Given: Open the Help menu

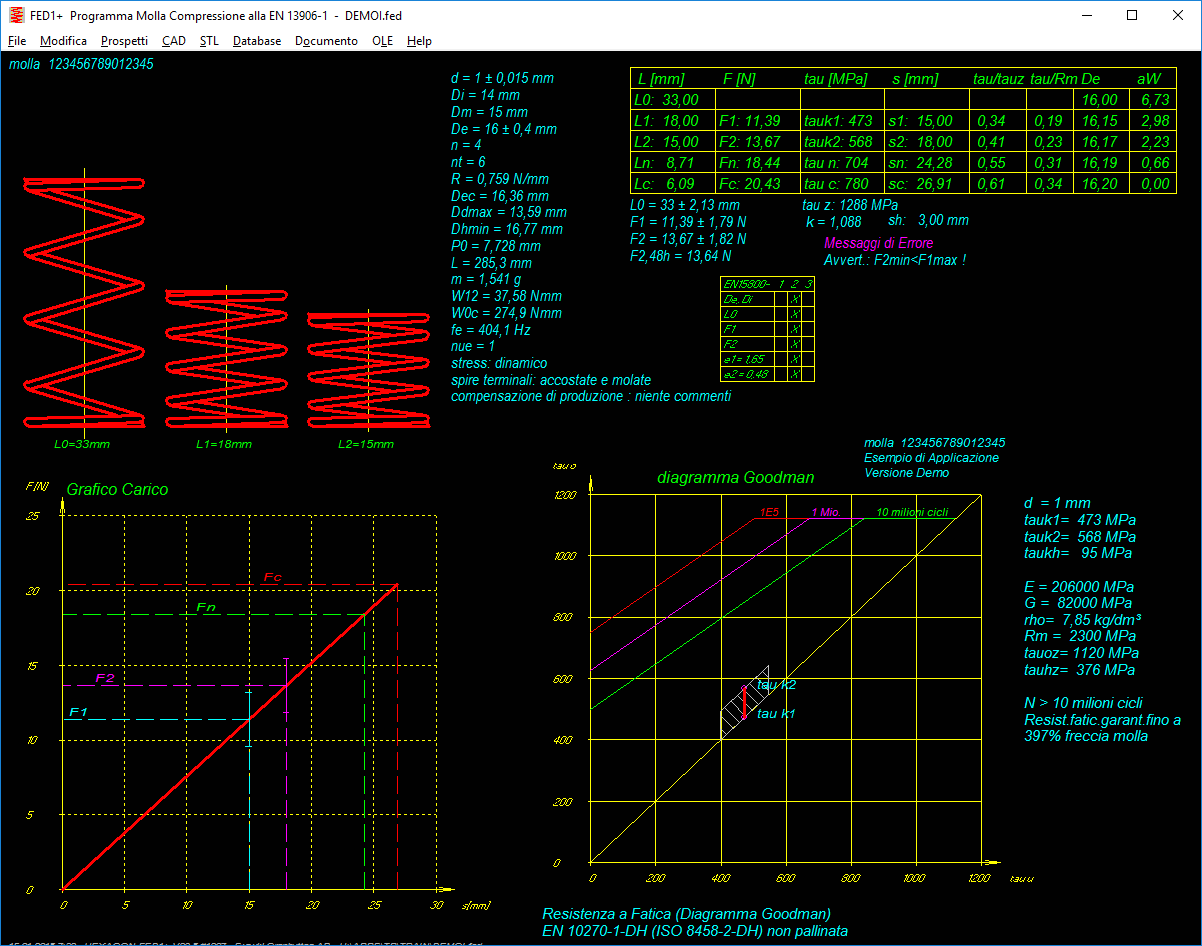Looking at the screenshot, I should pos(419,41).
